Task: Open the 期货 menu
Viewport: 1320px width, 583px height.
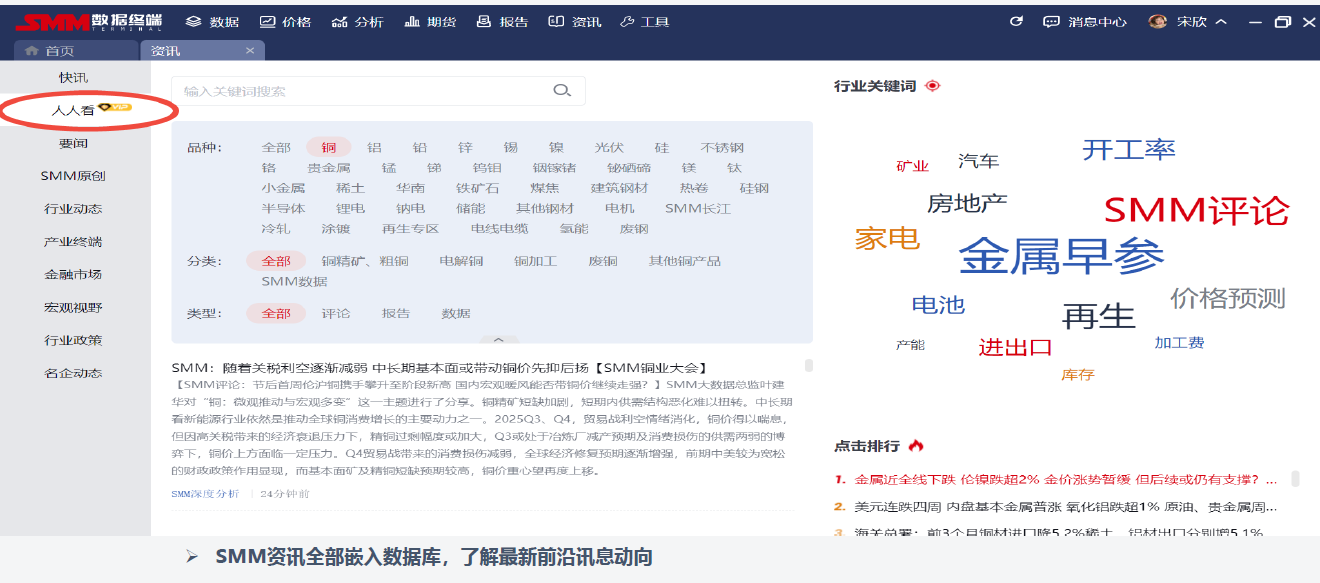Action: [430, 21]
